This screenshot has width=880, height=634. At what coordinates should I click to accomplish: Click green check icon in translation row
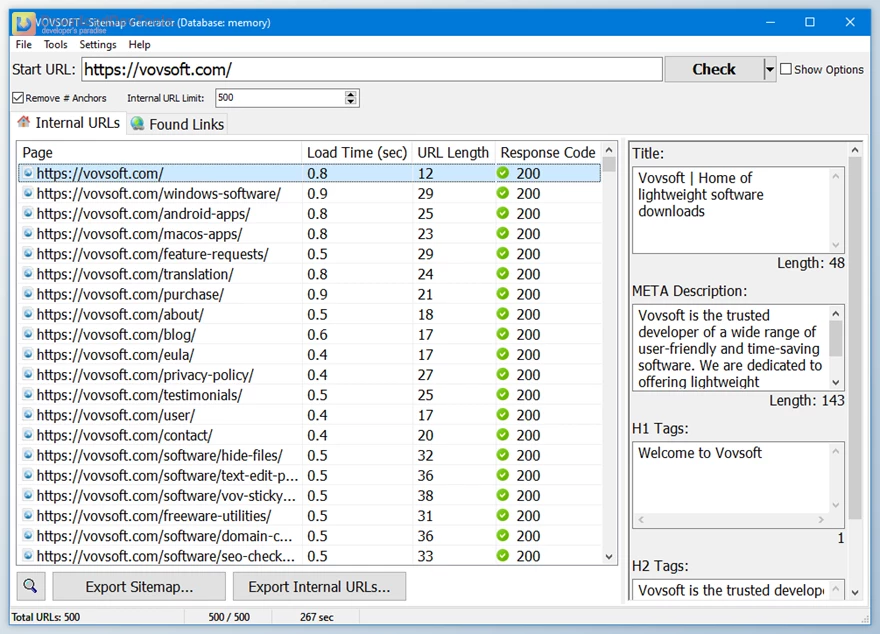(x=503, y=274)
